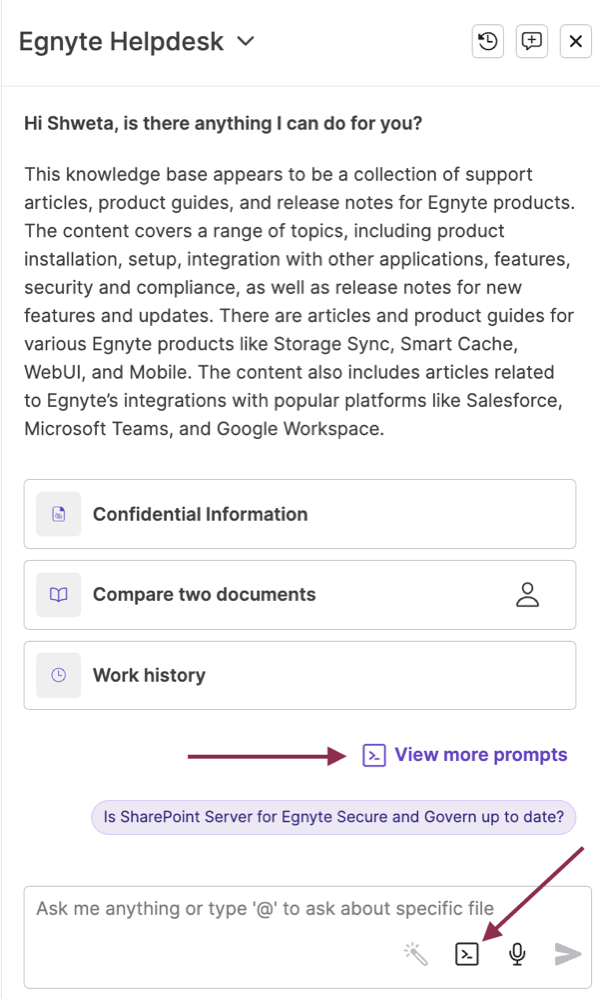This screenshot has height=999, width=600.
Task: Click the clock icon on Work history
Action: tap(58, 674)
